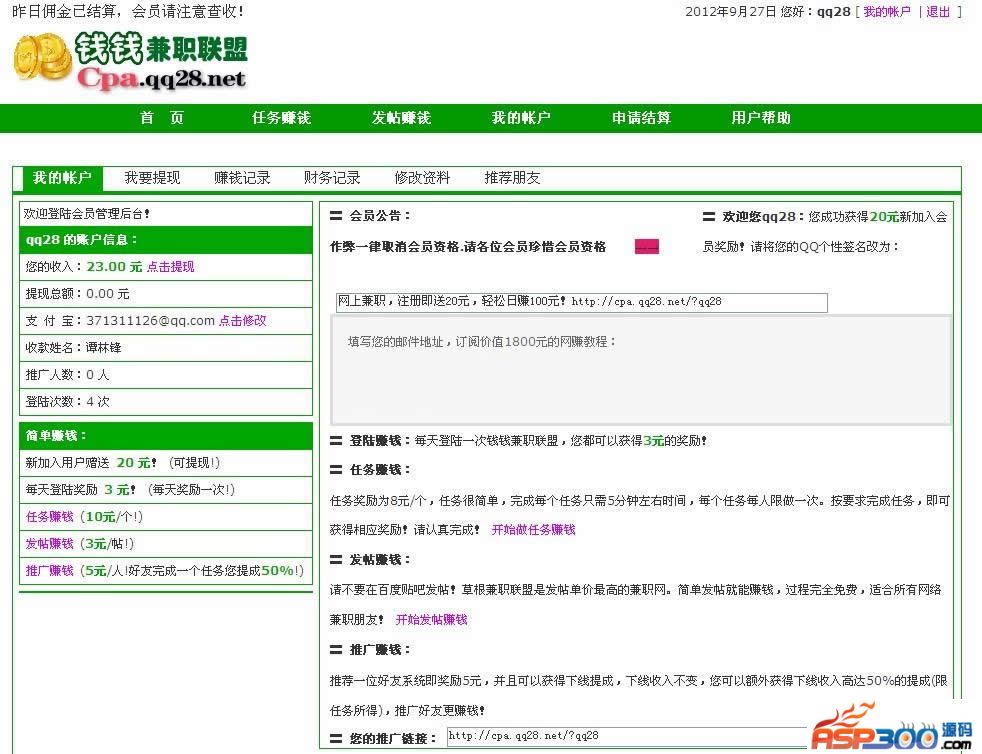Switch to the 赚钱记录 tab
This screenshot has width=982, height=754.
coord(242,178)
